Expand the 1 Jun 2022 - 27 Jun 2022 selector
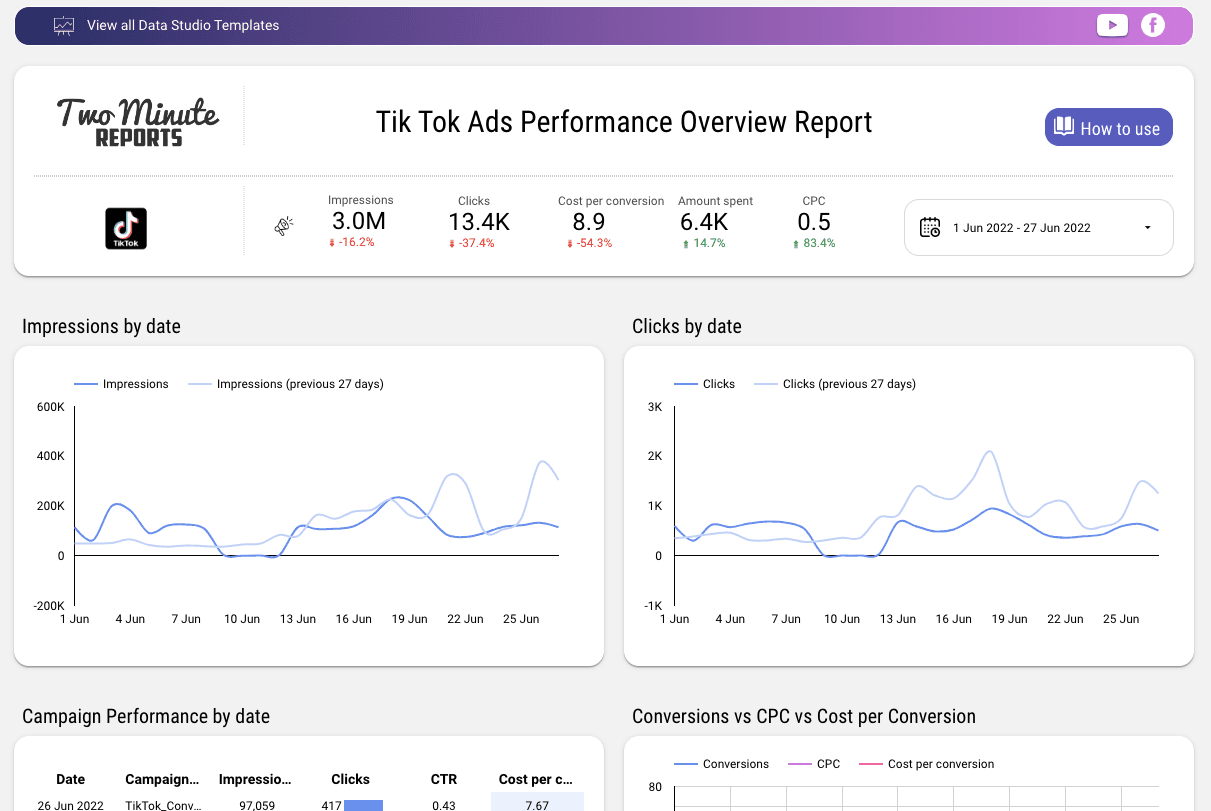This screenshot has height=811, width=1211. [x=1021, y=228]
